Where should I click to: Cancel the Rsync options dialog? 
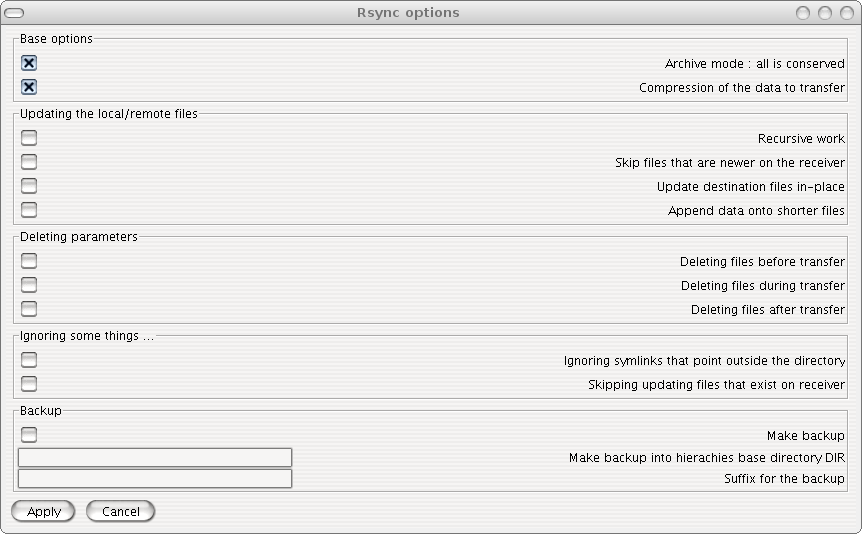120,511
